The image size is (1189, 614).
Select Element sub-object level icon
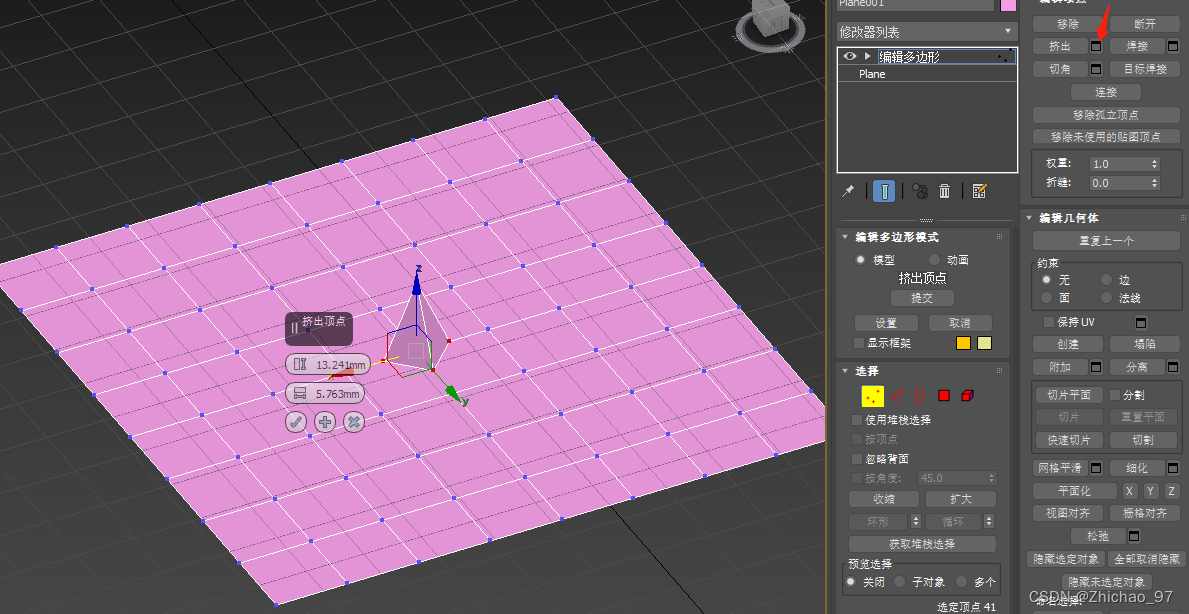coord(968,396)
